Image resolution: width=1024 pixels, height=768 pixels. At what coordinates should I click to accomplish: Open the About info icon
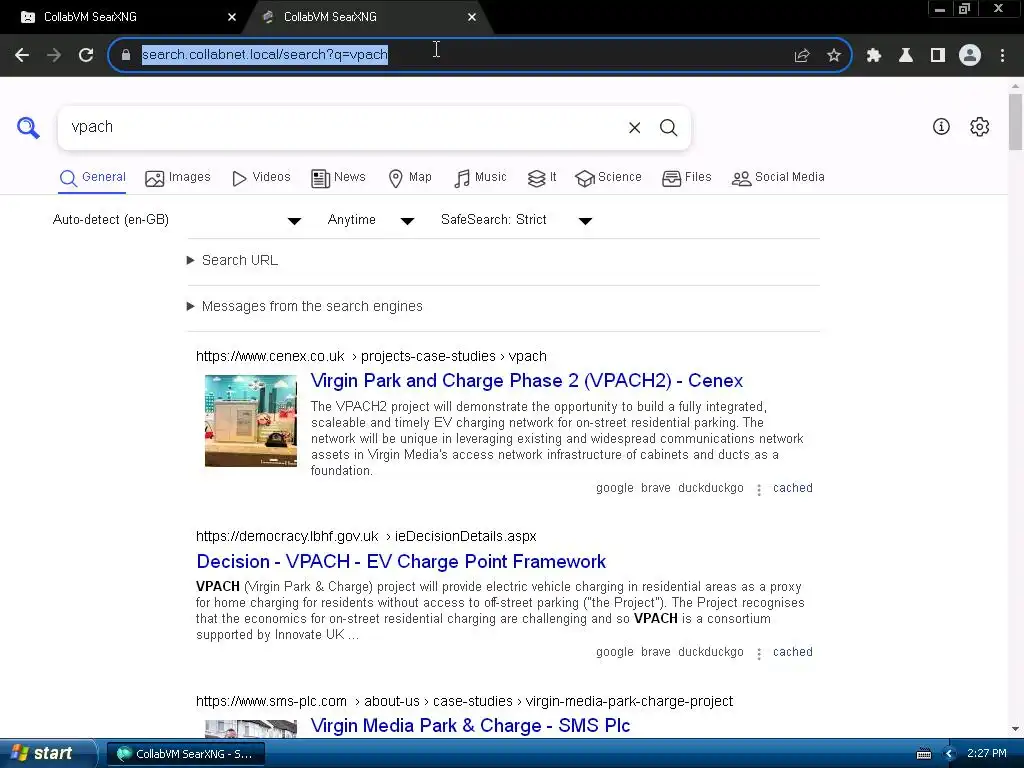pos(941,127)
